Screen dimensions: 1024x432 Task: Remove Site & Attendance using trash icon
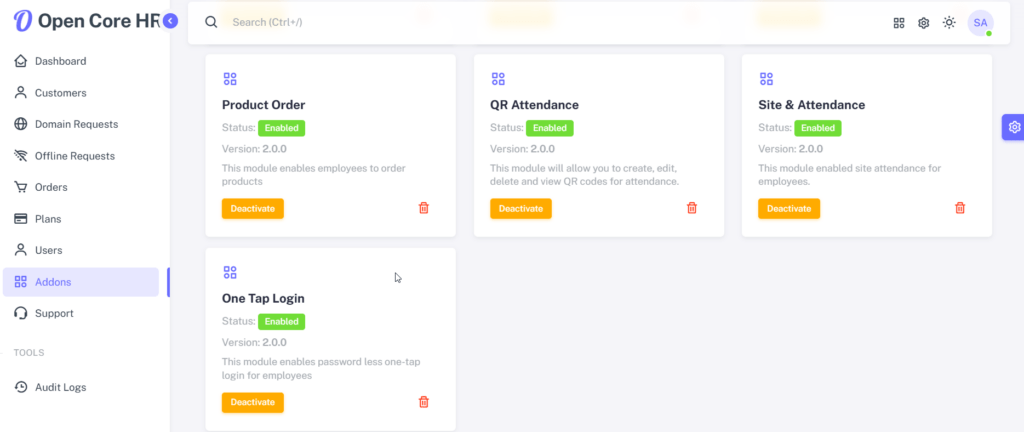tap(960, 208)
